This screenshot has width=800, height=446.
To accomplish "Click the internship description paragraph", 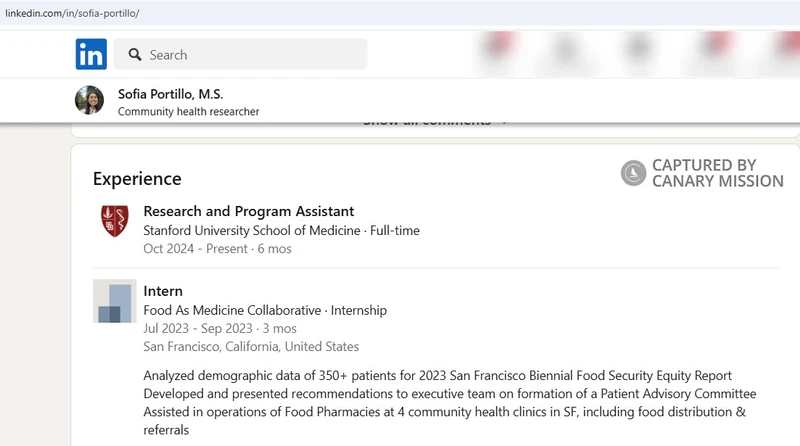I will click(449, 403).
